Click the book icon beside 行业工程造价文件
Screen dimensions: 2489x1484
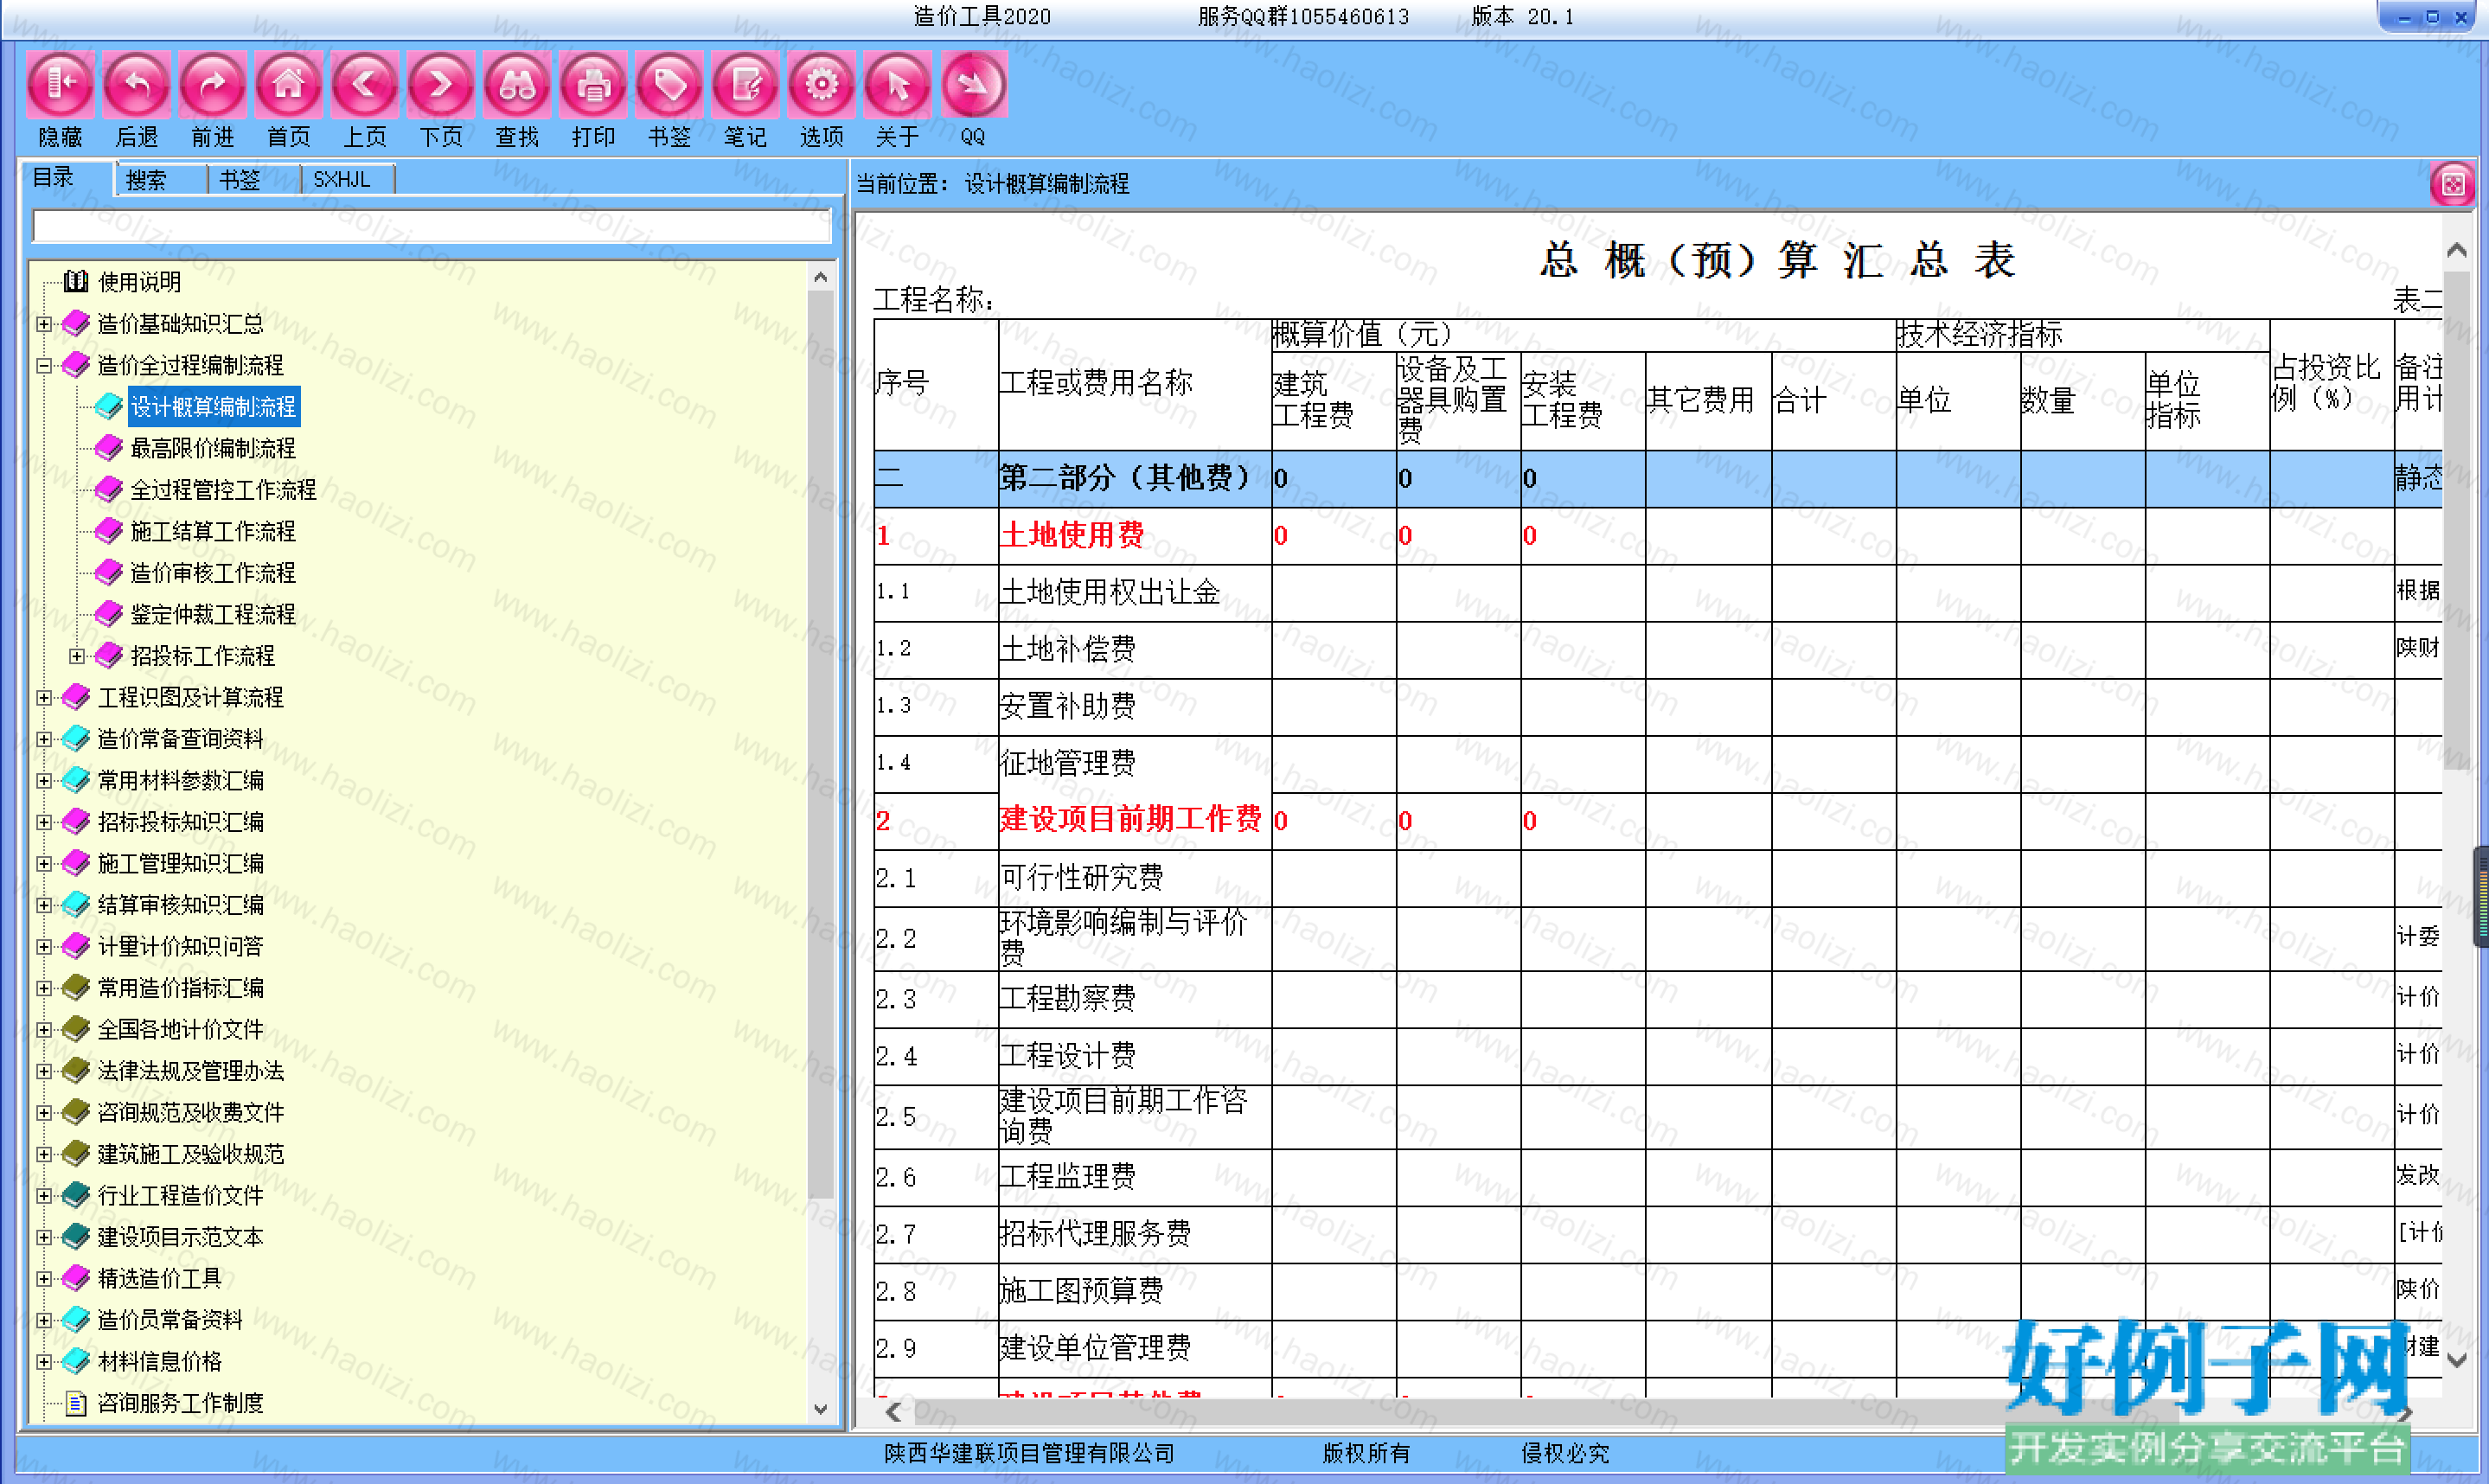coord(76,1195)
